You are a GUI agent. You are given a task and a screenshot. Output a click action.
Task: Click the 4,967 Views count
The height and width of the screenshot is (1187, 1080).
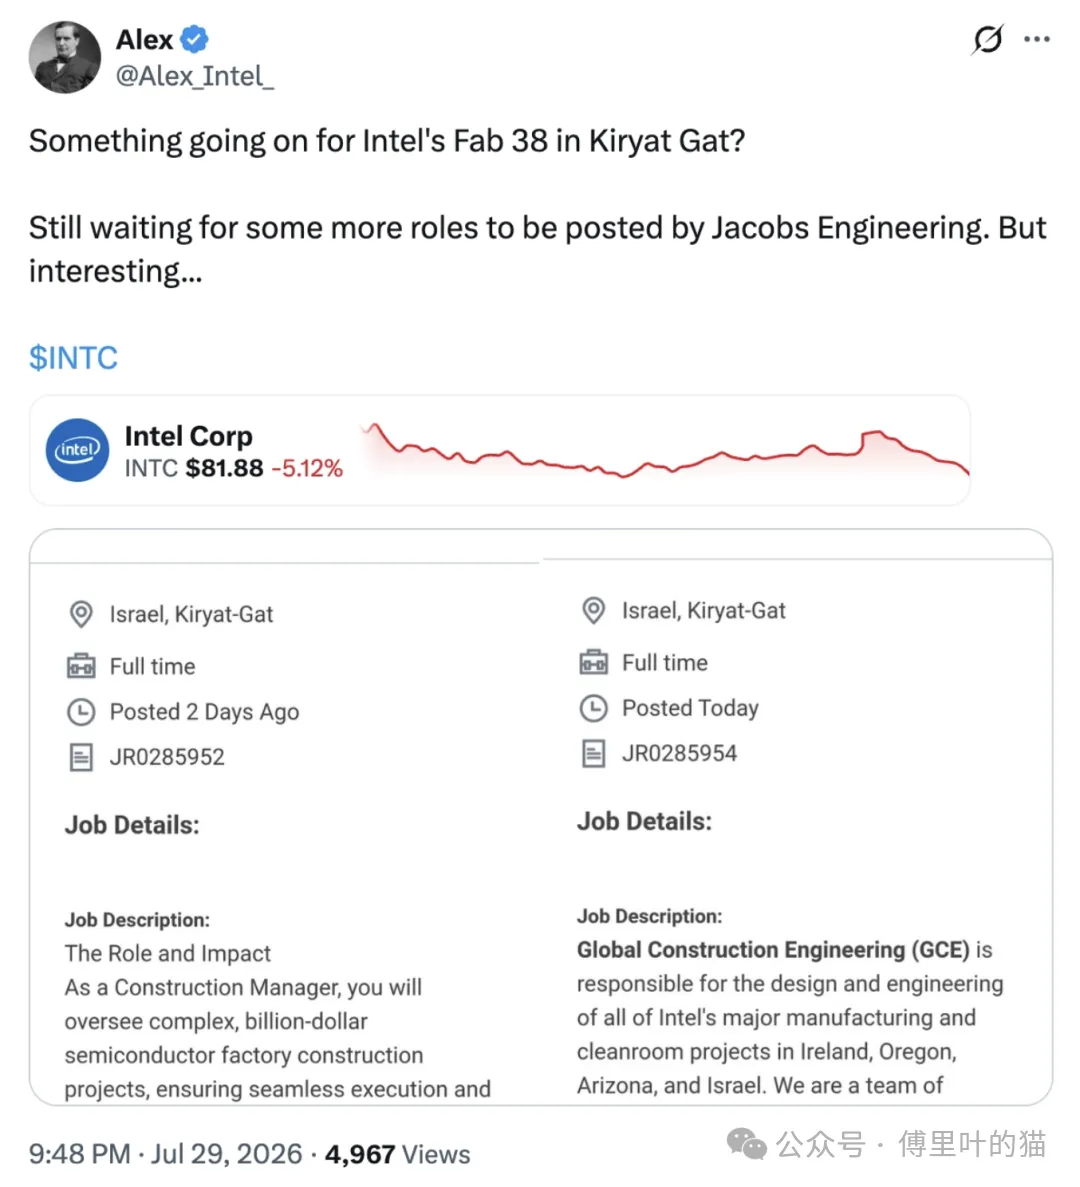click(397, 1154)
